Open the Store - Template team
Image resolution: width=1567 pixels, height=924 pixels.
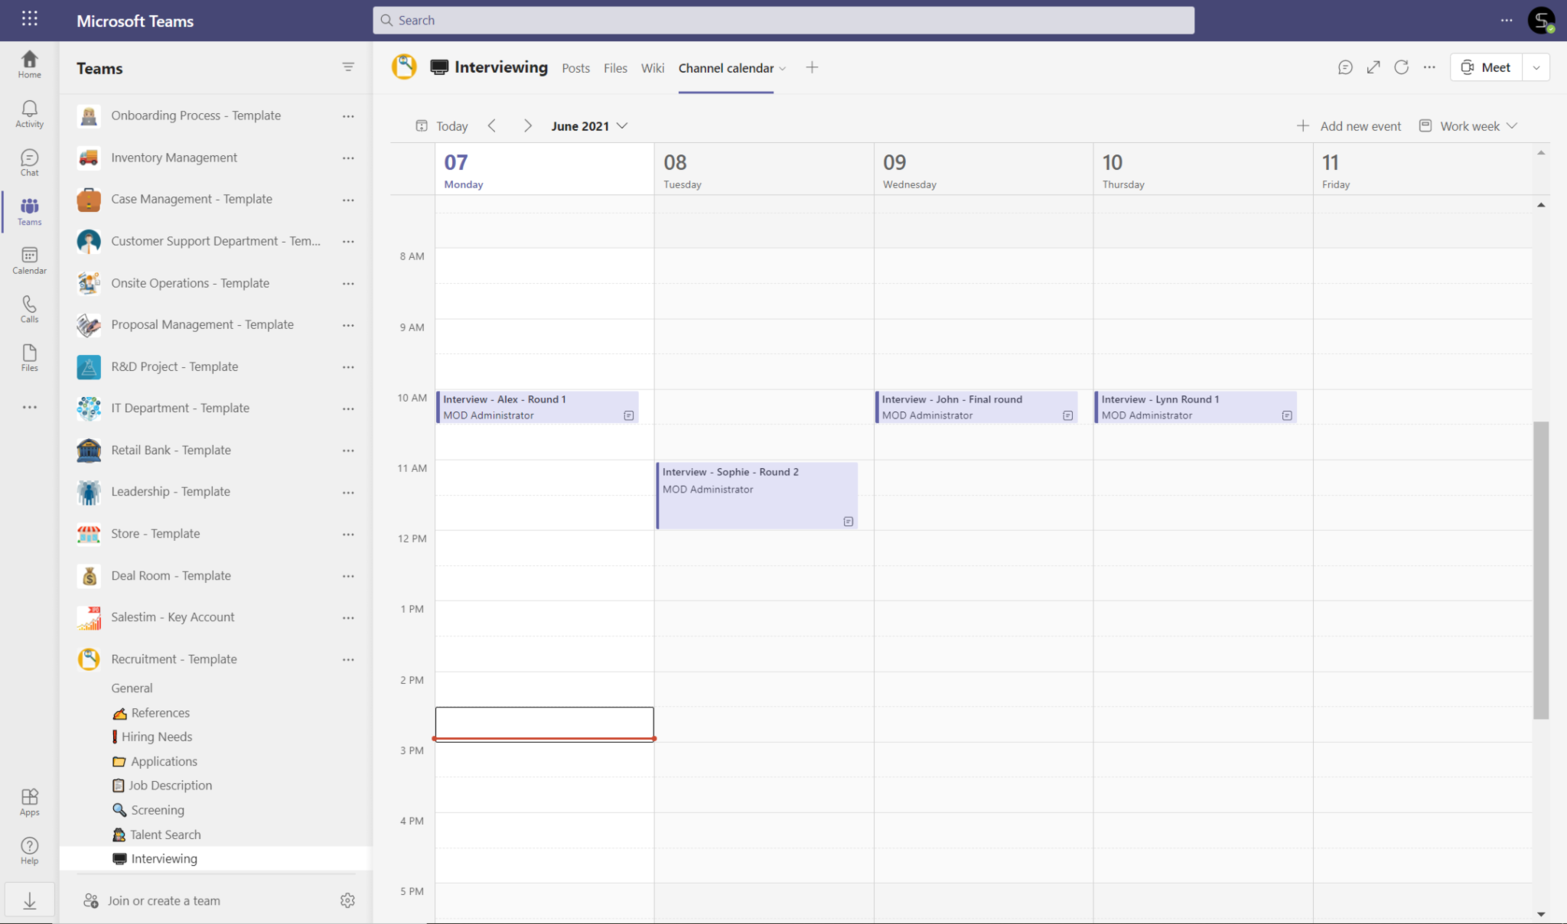pyautogui.click(x=155, y=534)
